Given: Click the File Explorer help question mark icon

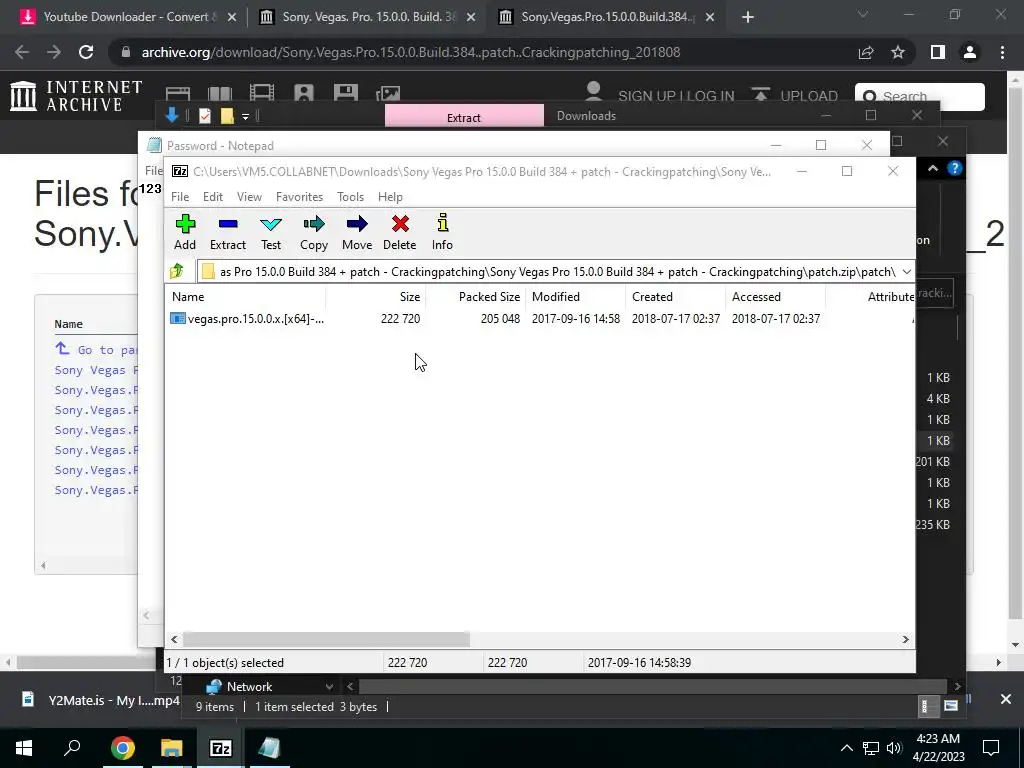Looking at the screenshot, I should pyautogui.click(x=954, y=168).
